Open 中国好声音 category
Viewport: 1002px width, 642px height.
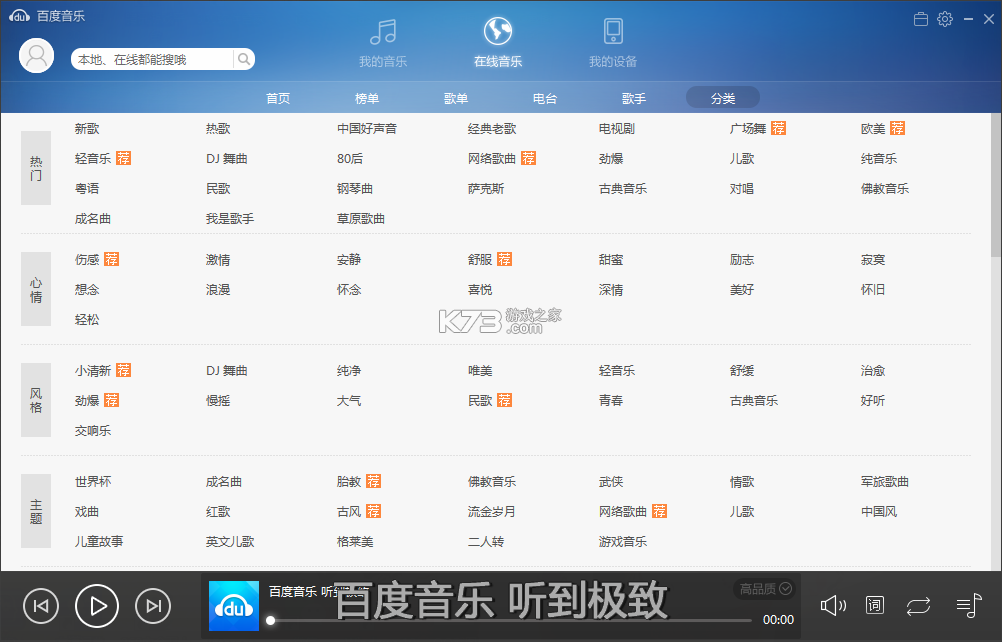(367, 128)
